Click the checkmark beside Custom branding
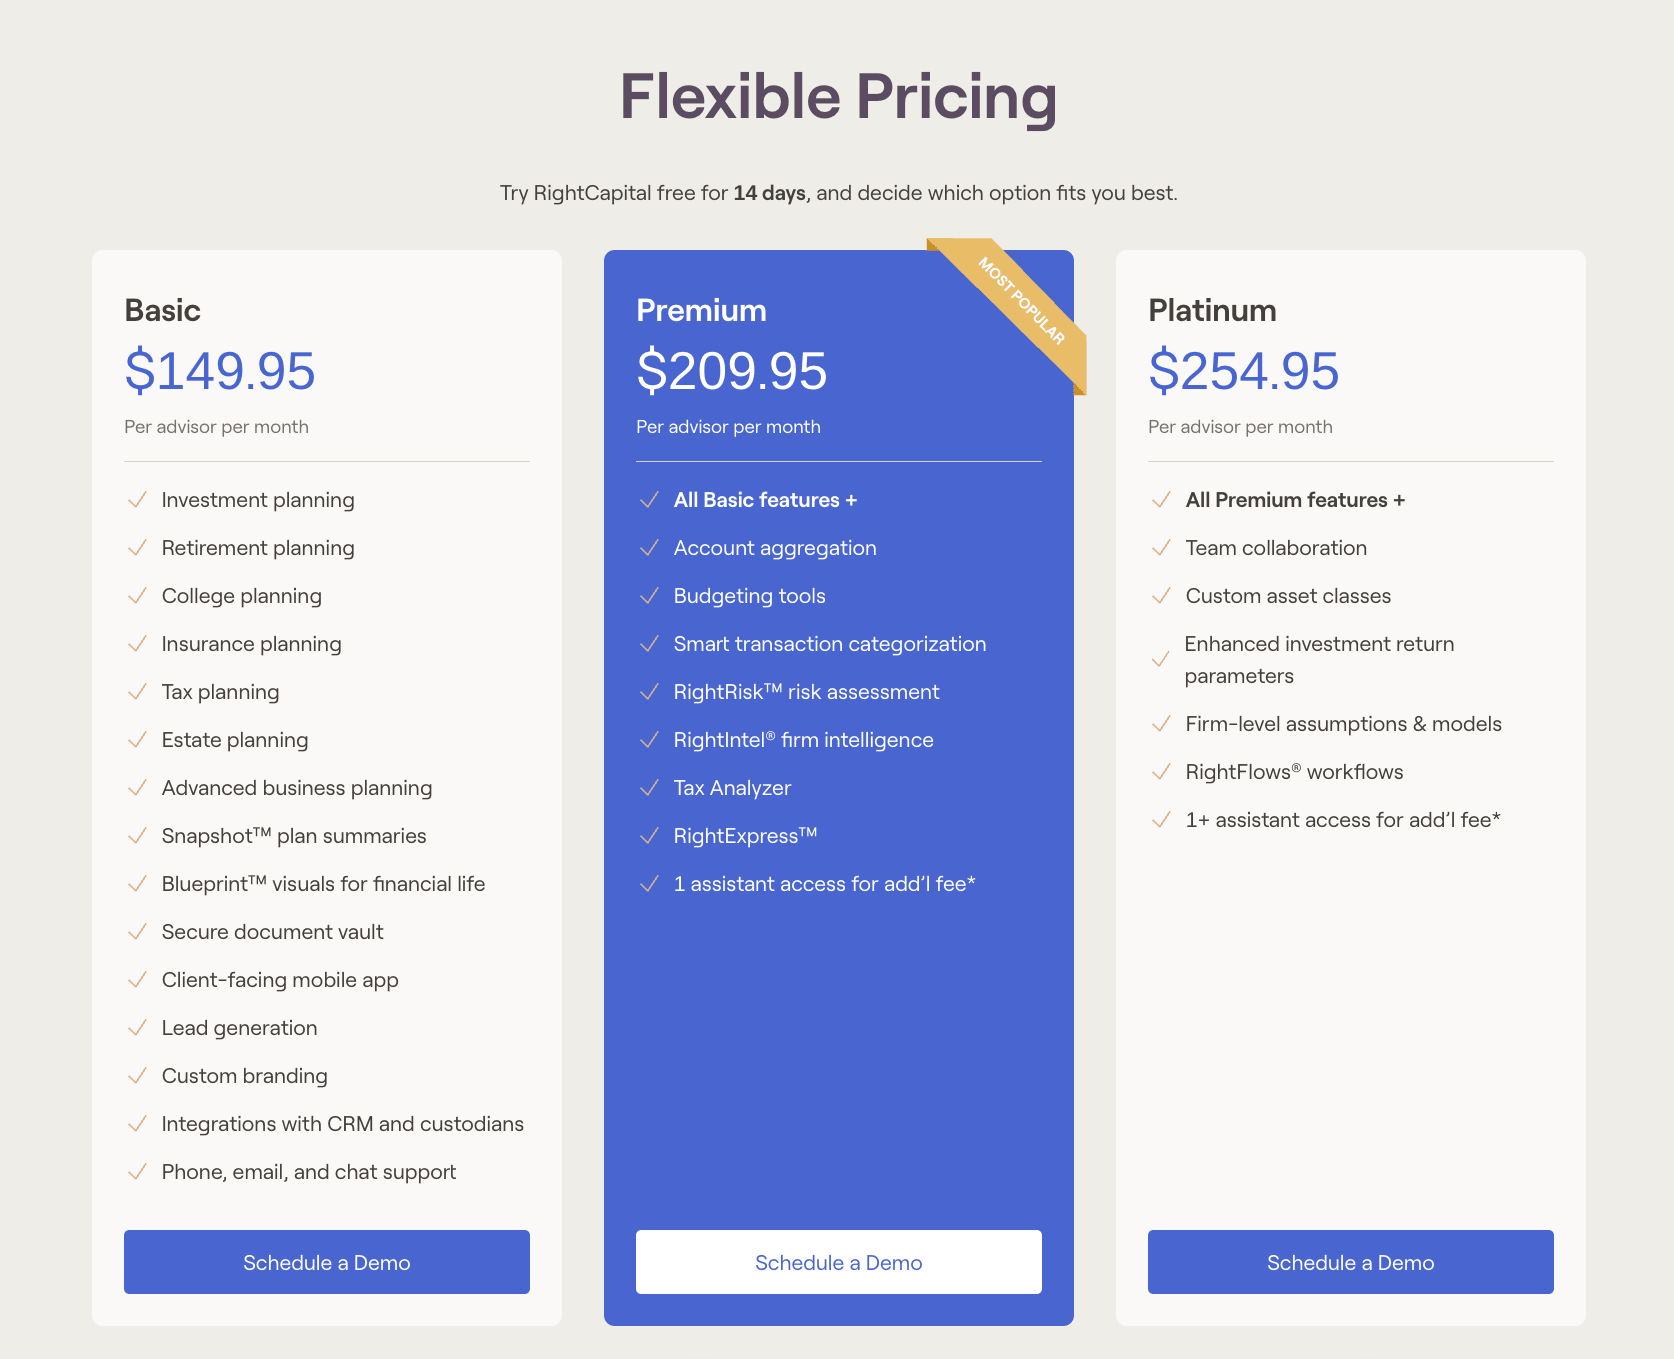Viewport: 1674px width, 1359px height. click(138, 1076)
